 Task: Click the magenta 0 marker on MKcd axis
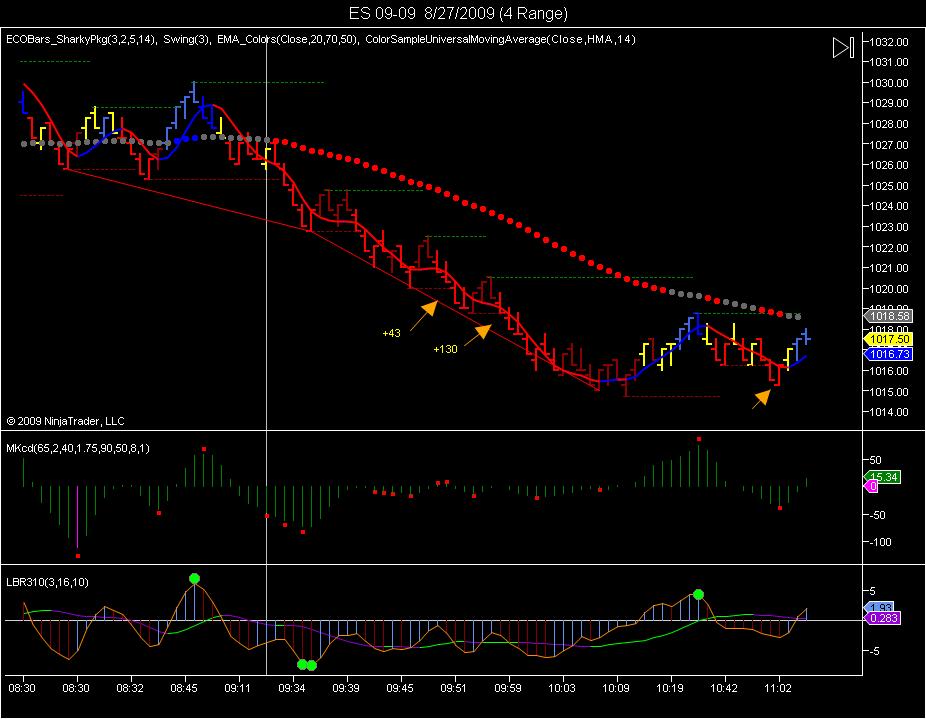[x=872, y=486]
